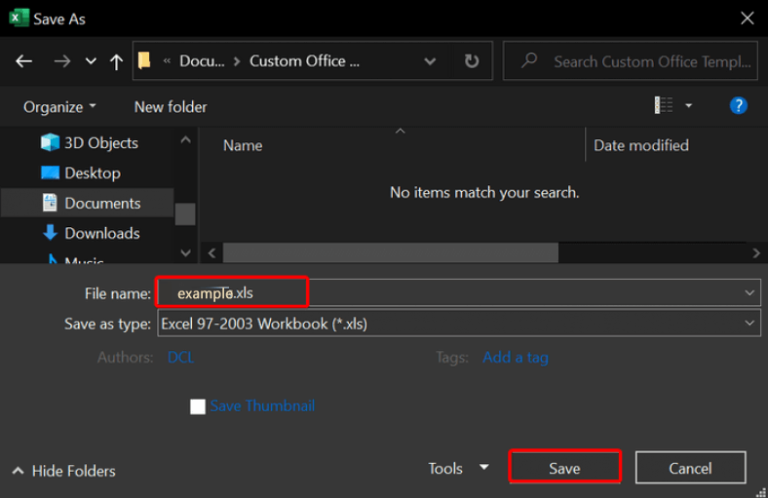Image resolution: width=768 pixels, height=498 pixels.
Task: Click the Back navigation arrow
Action: coord(24,61)
